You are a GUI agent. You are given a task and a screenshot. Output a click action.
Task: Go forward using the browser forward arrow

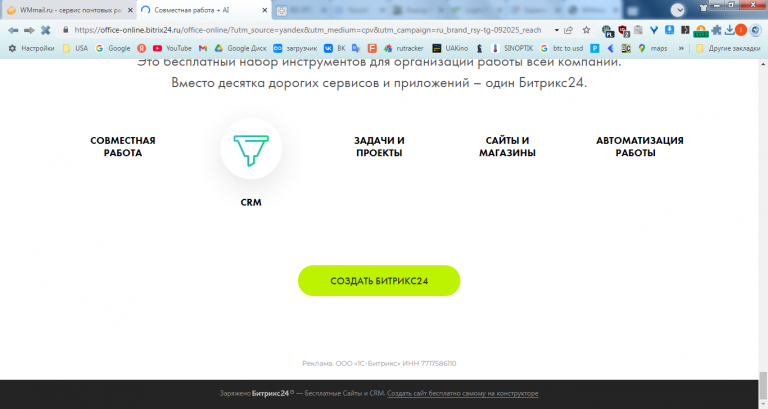[29, 30]
